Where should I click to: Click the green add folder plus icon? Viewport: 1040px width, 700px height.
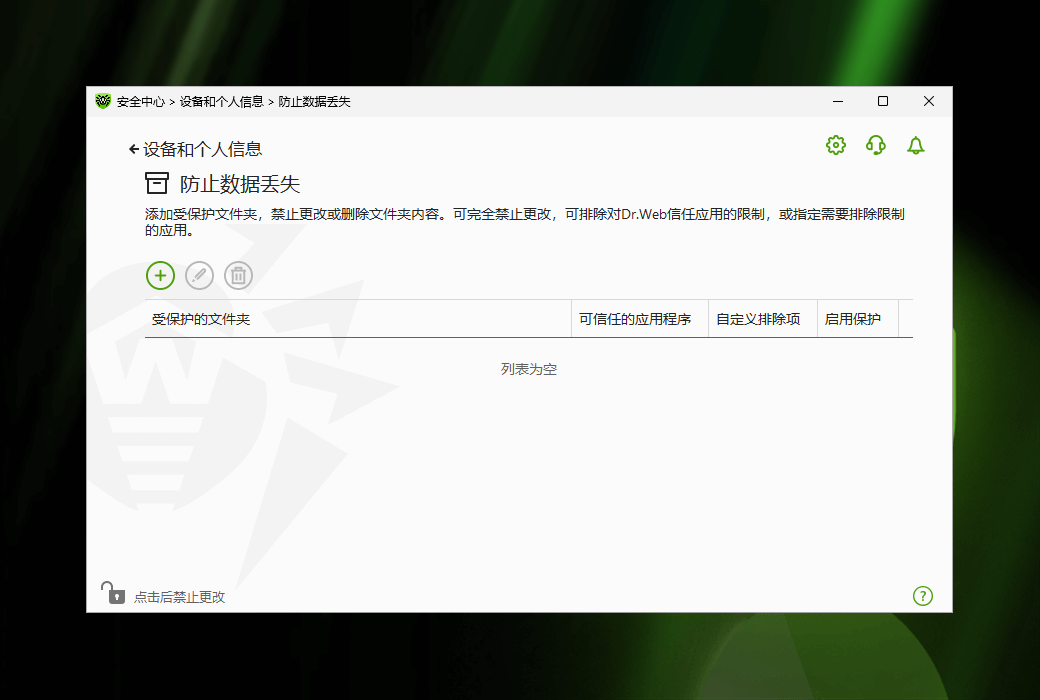point(161,275)
